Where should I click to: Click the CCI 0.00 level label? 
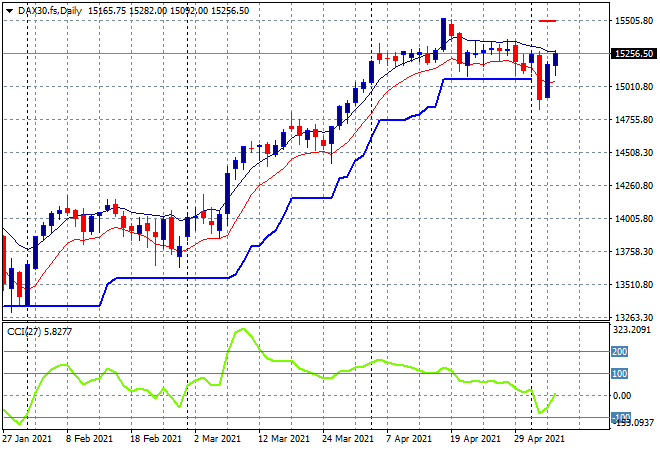click(x=622, y=396)
